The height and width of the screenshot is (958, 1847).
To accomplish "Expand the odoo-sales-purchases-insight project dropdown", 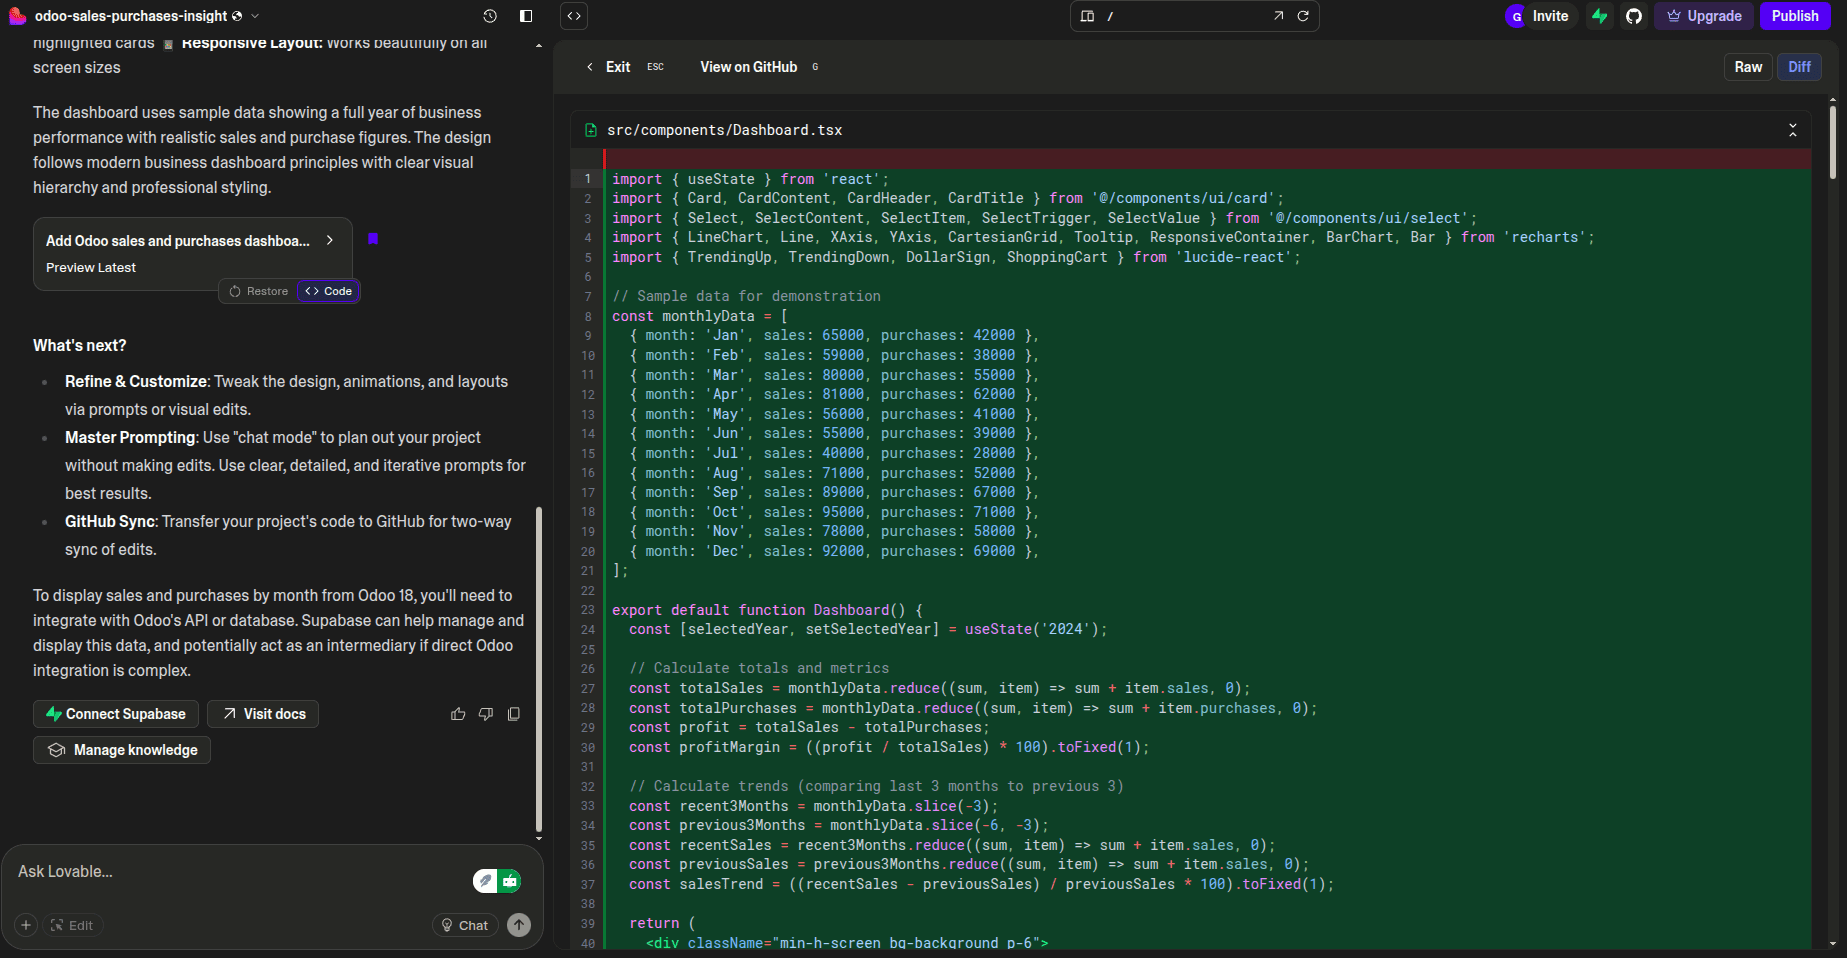I will pyautogui.click(x=255, y=16).
